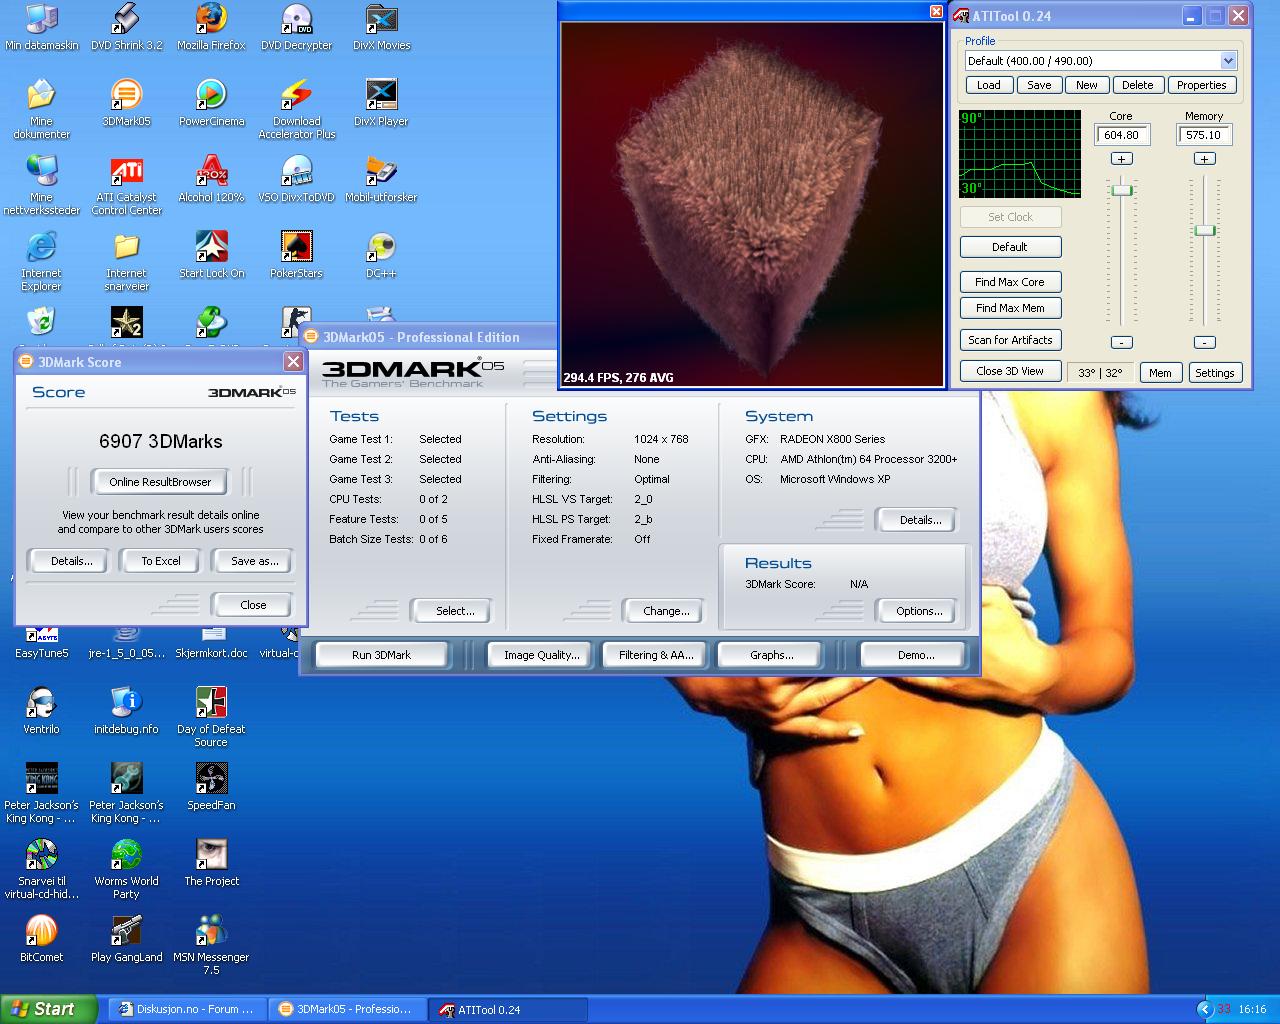Decrease core clock with the minus button
The width and height of the screenshot is (1280, 1024).
(x=1122, y=342)
